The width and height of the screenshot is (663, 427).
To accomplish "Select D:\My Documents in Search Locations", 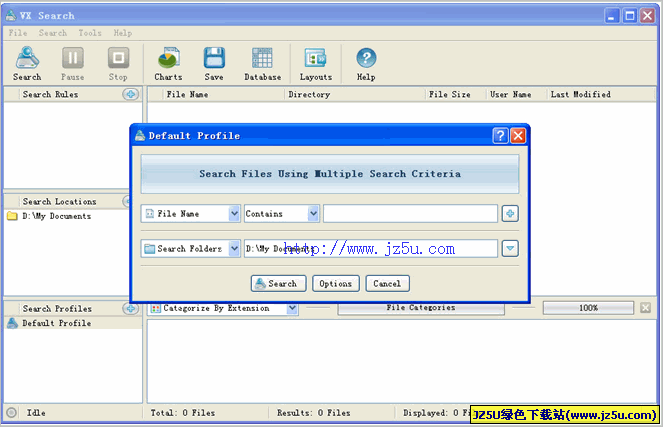I will tap(57, 216).
